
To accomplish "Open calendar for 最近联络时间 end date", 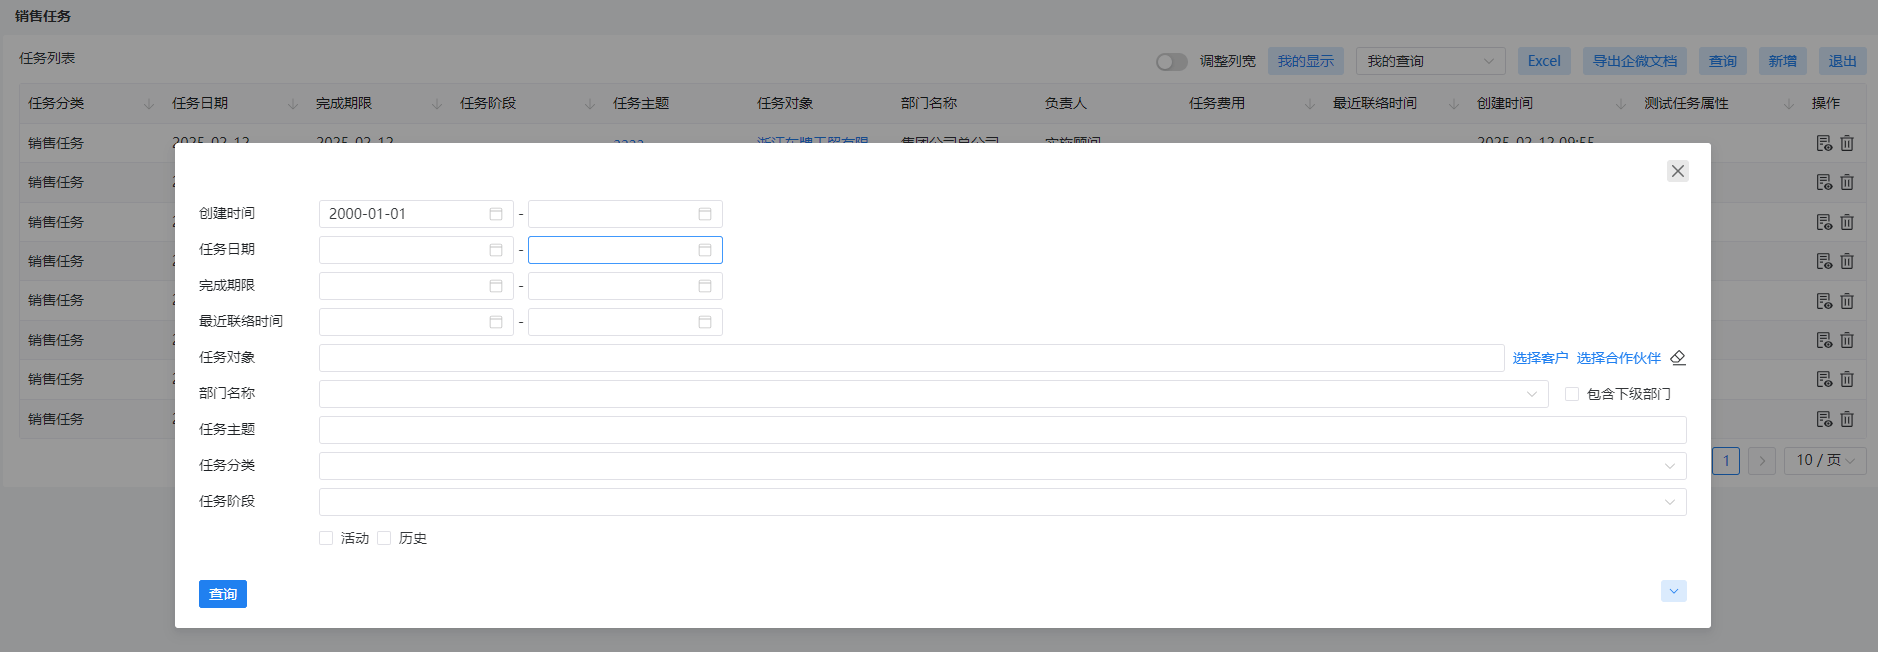I will pyautogui.click(x=705, y=322).
